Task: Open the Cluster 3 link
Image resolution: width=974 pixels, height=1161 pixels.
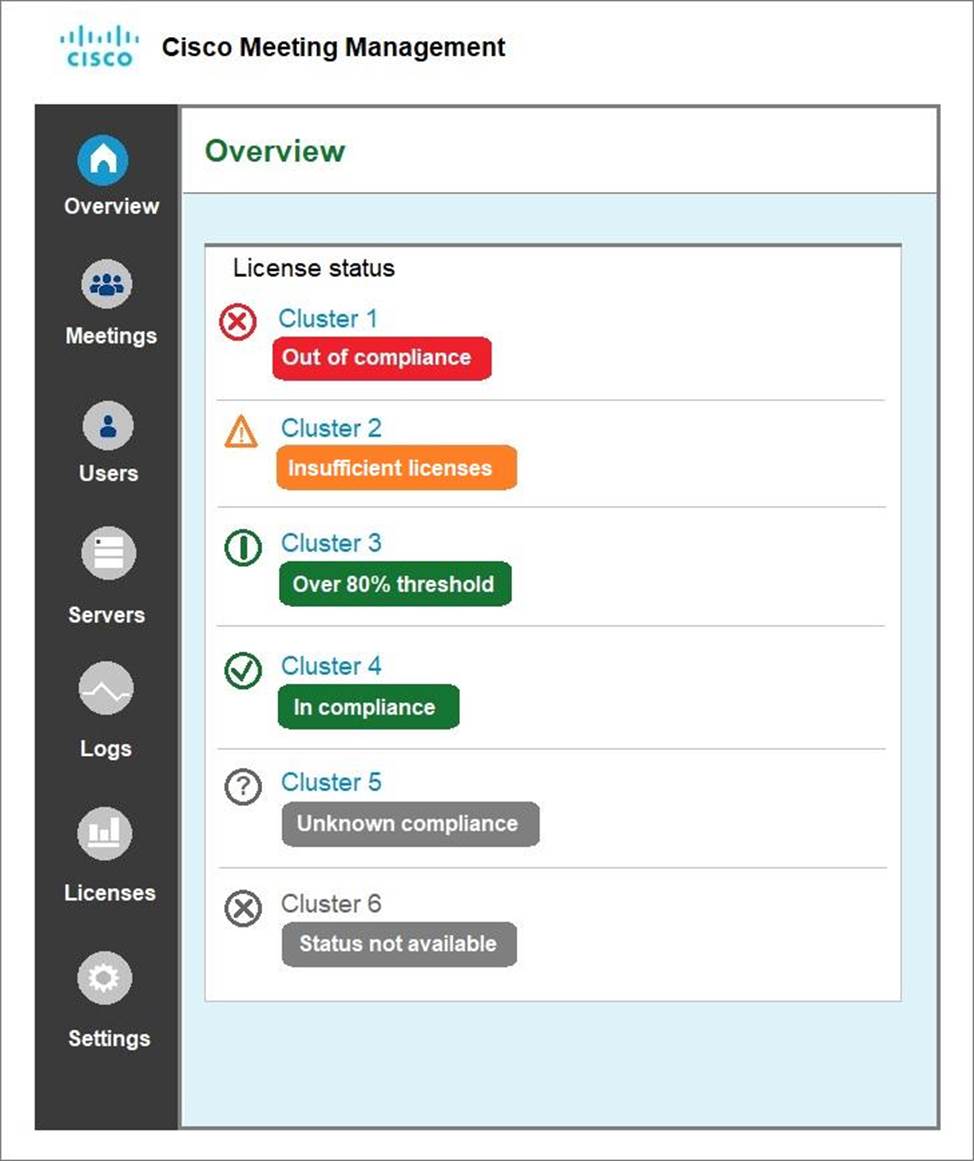Action: [x=331, y=543]
